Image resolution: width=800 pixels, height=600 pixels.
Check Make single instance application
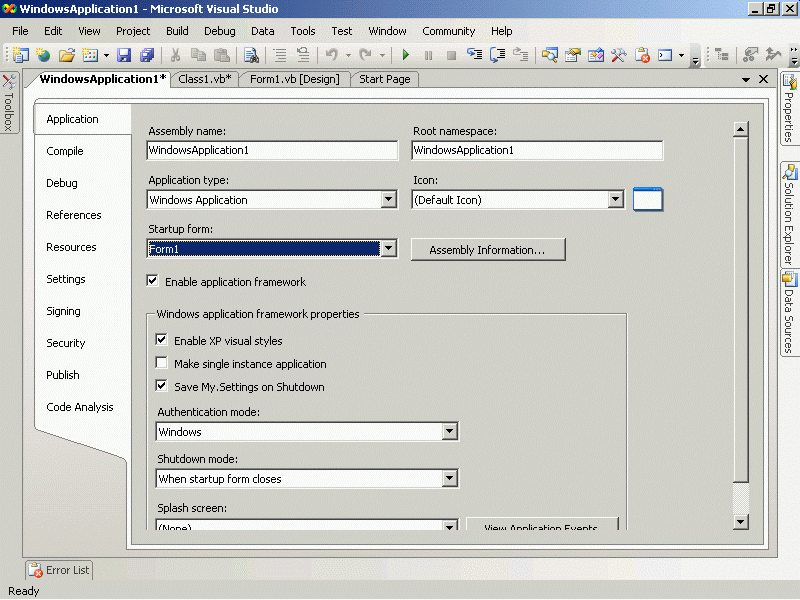162,363
